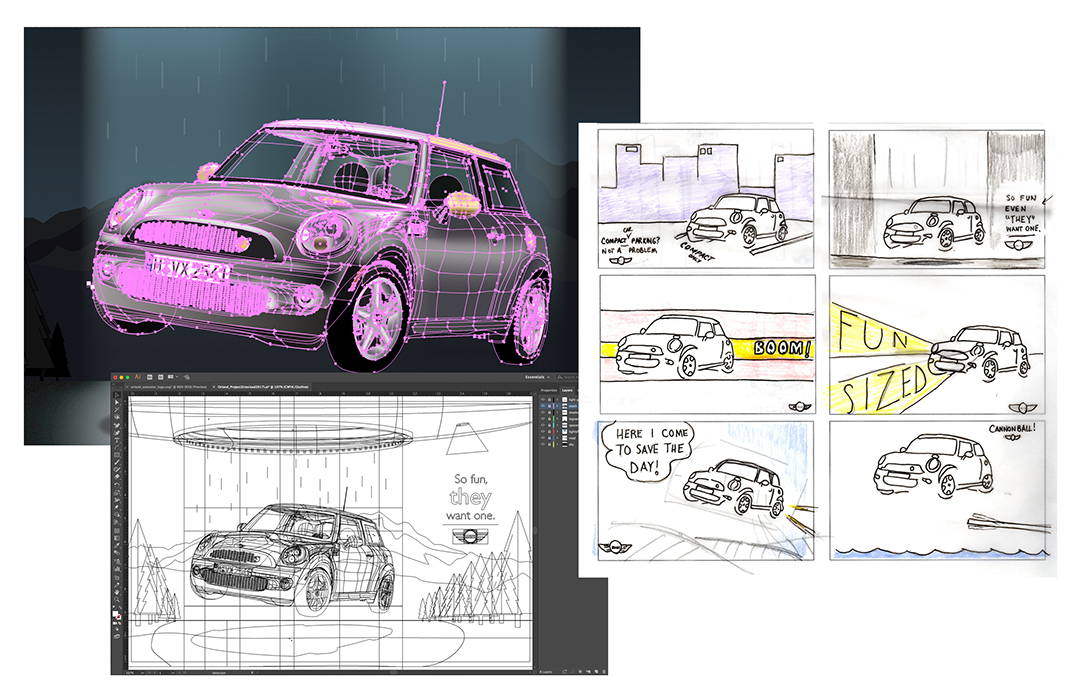Close the first document tab
The height and width of the screenshot is (700, 1082).
pyautogui.click(x=127, y=387)
